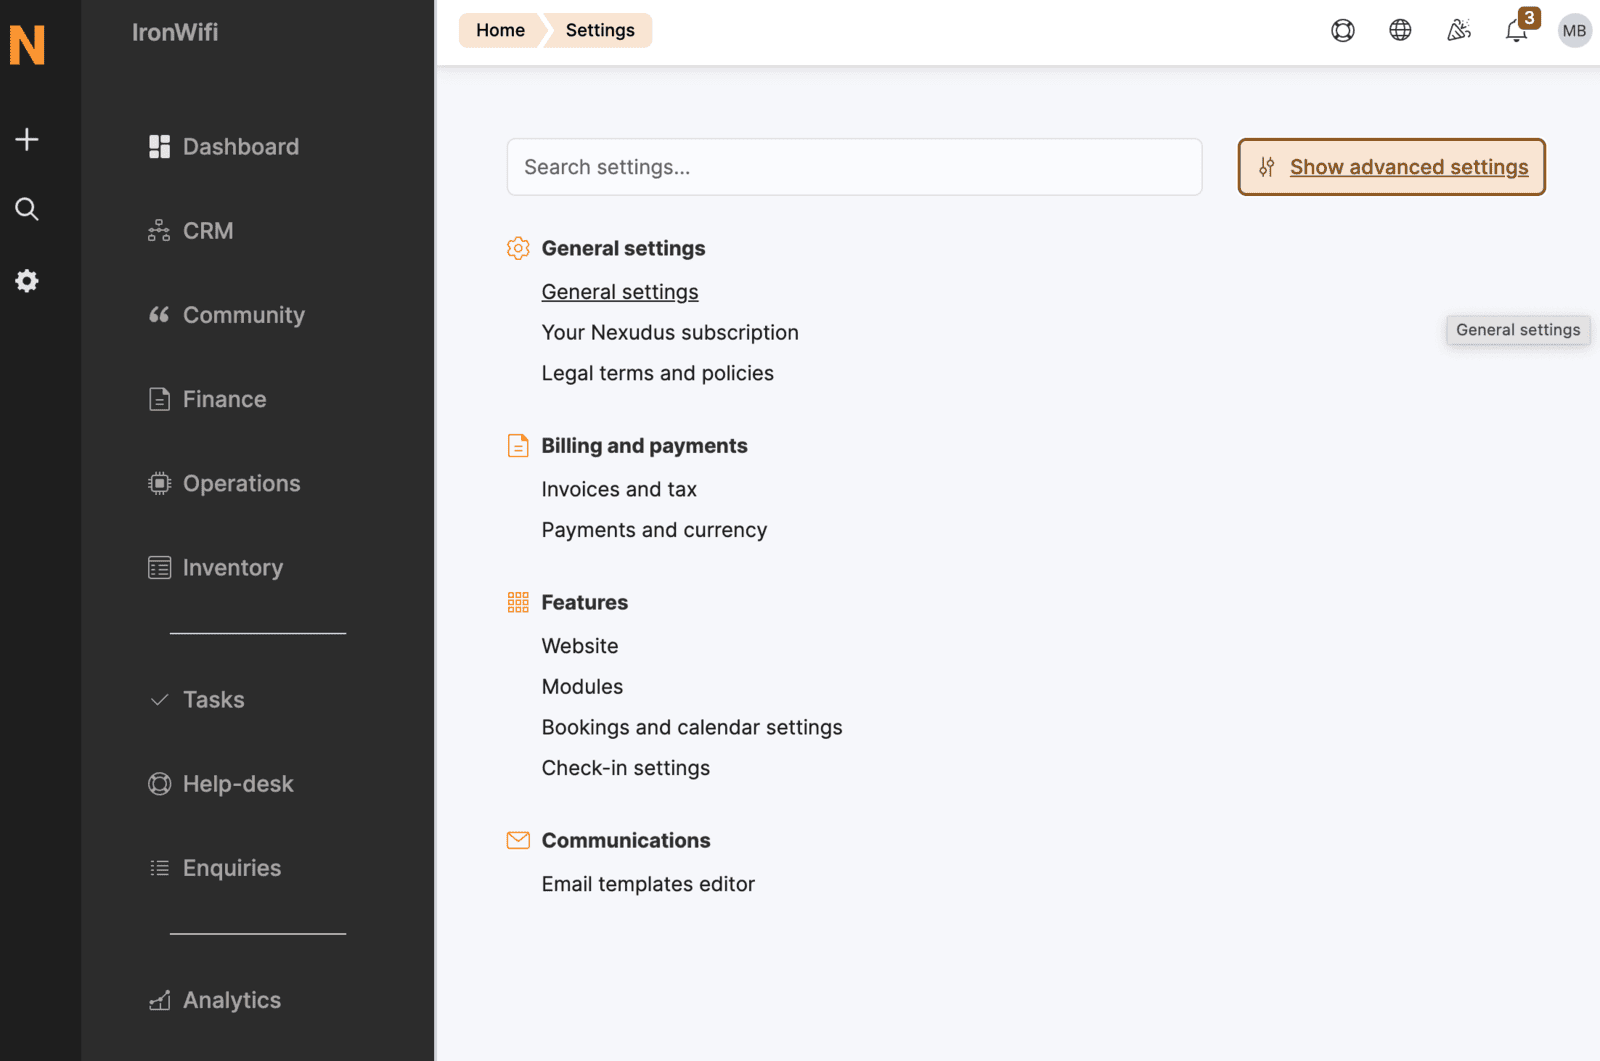The image size is (1600, 1061).
Task: Click the Billing and payments document icon
Action: tap(518, 446)
